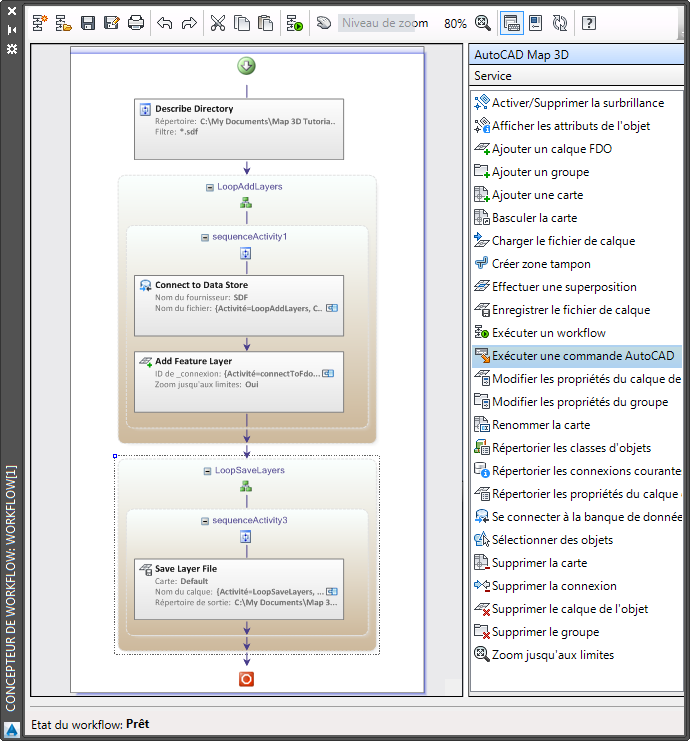Pick Zoom jusqu'aux limites activity
Screen dimensions: 690x741
coord(577,655)
